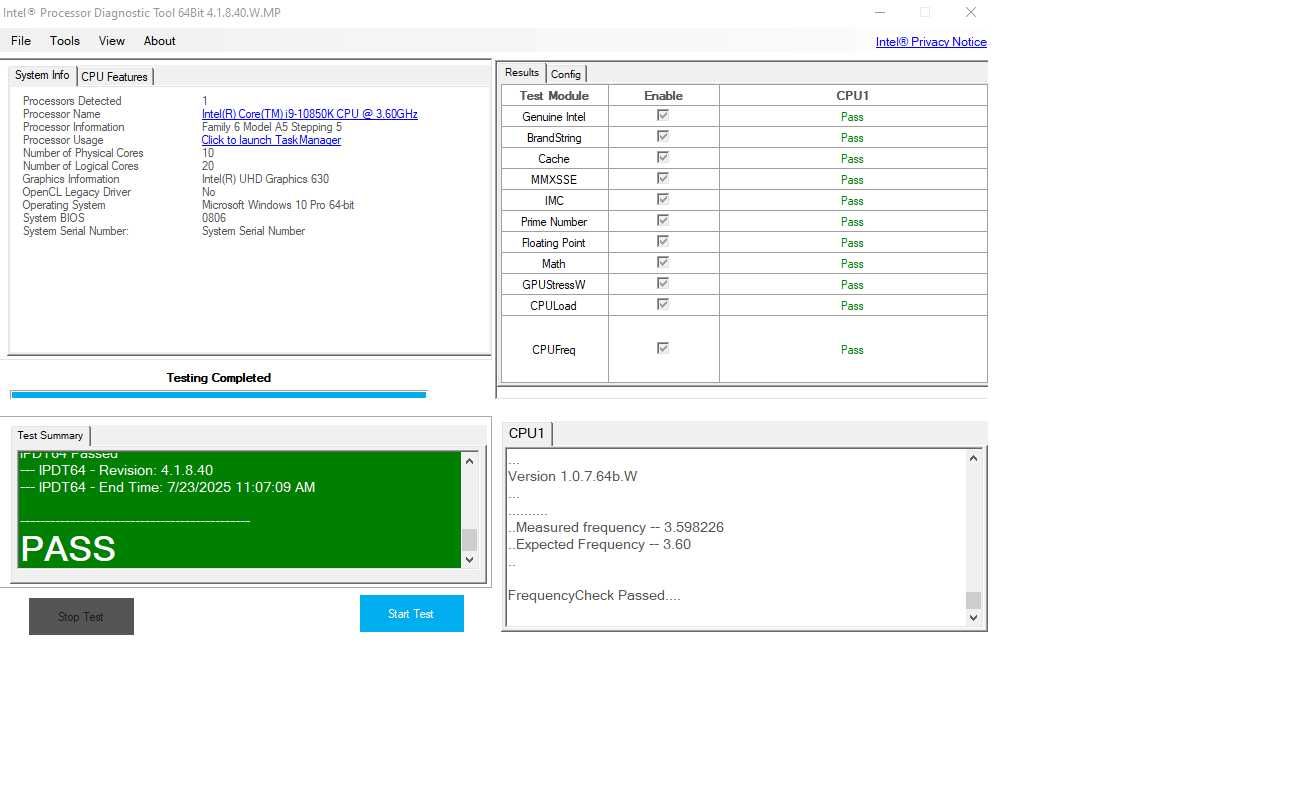Toggle the Prime Number enable checkbox
1292x791 pixels.
[662, 220]
